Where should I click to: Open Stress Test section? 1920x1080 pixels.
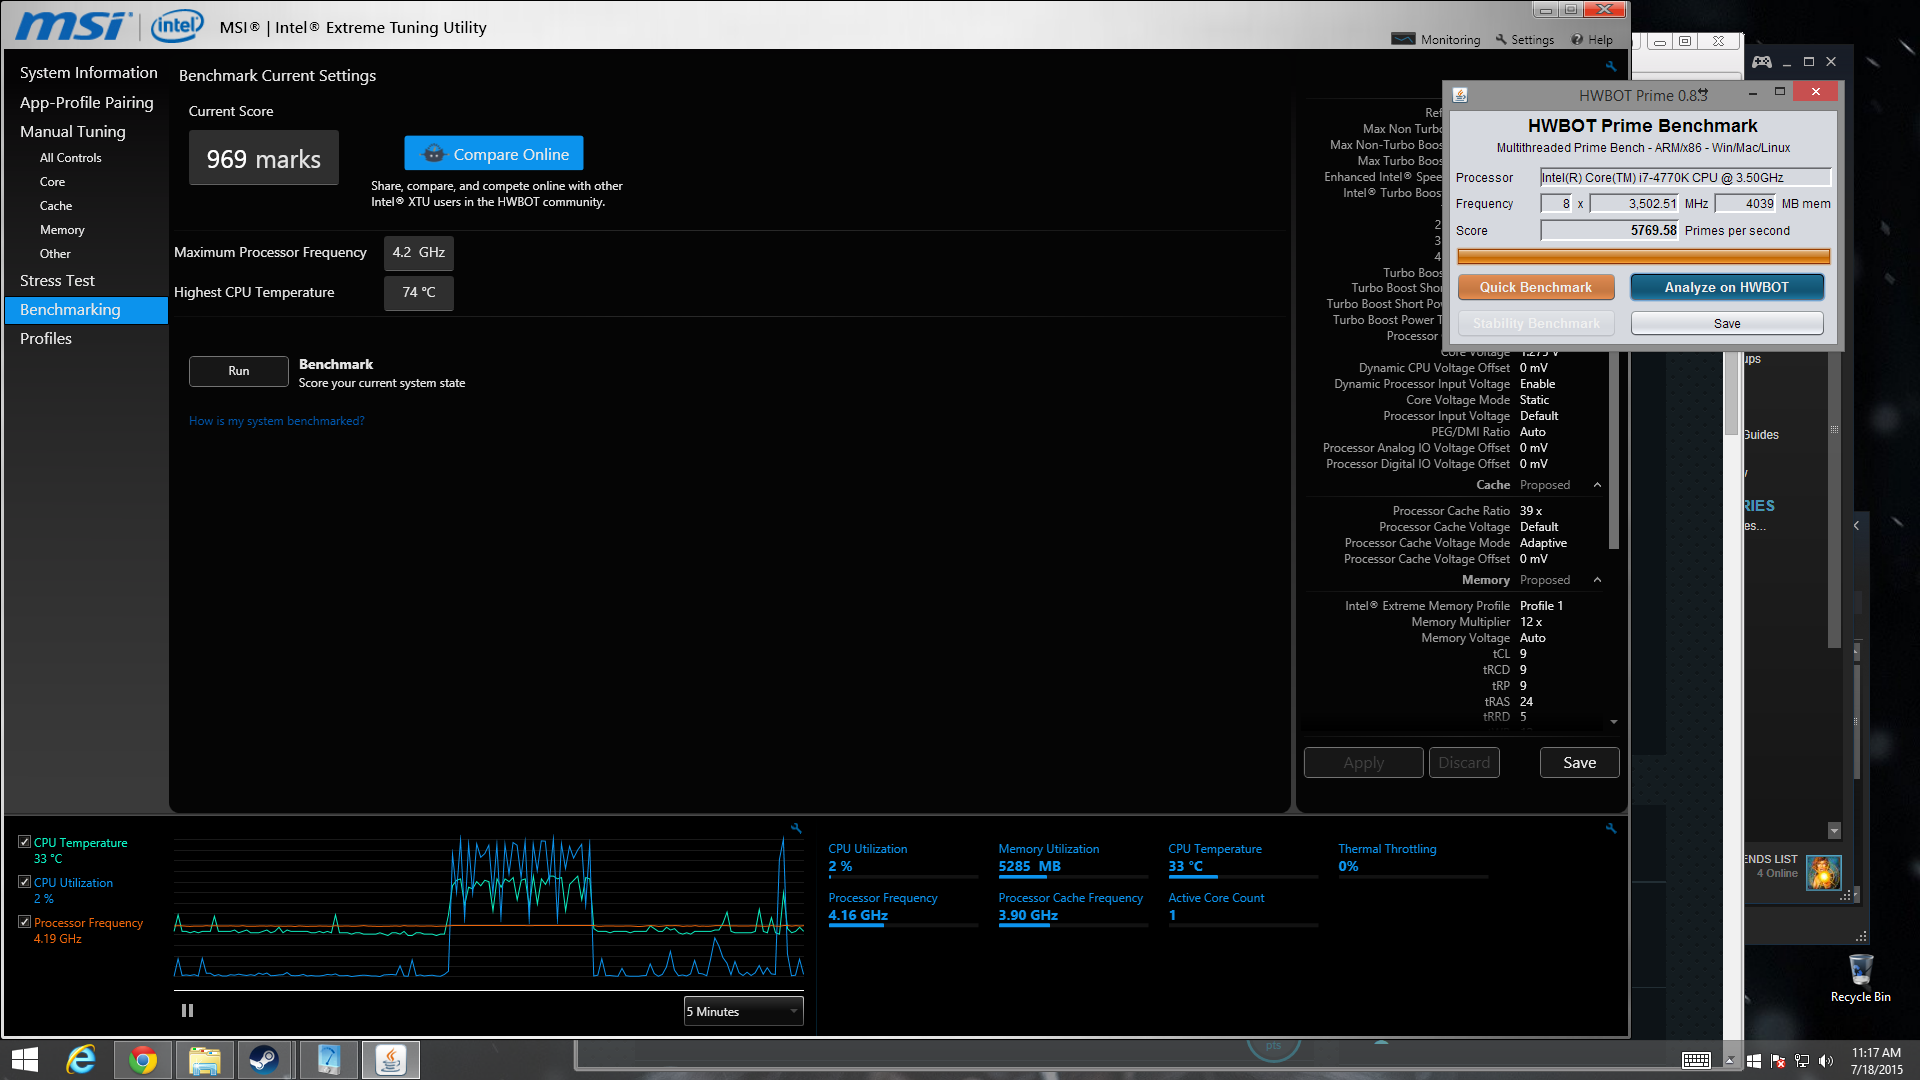[x=57, y=281]
